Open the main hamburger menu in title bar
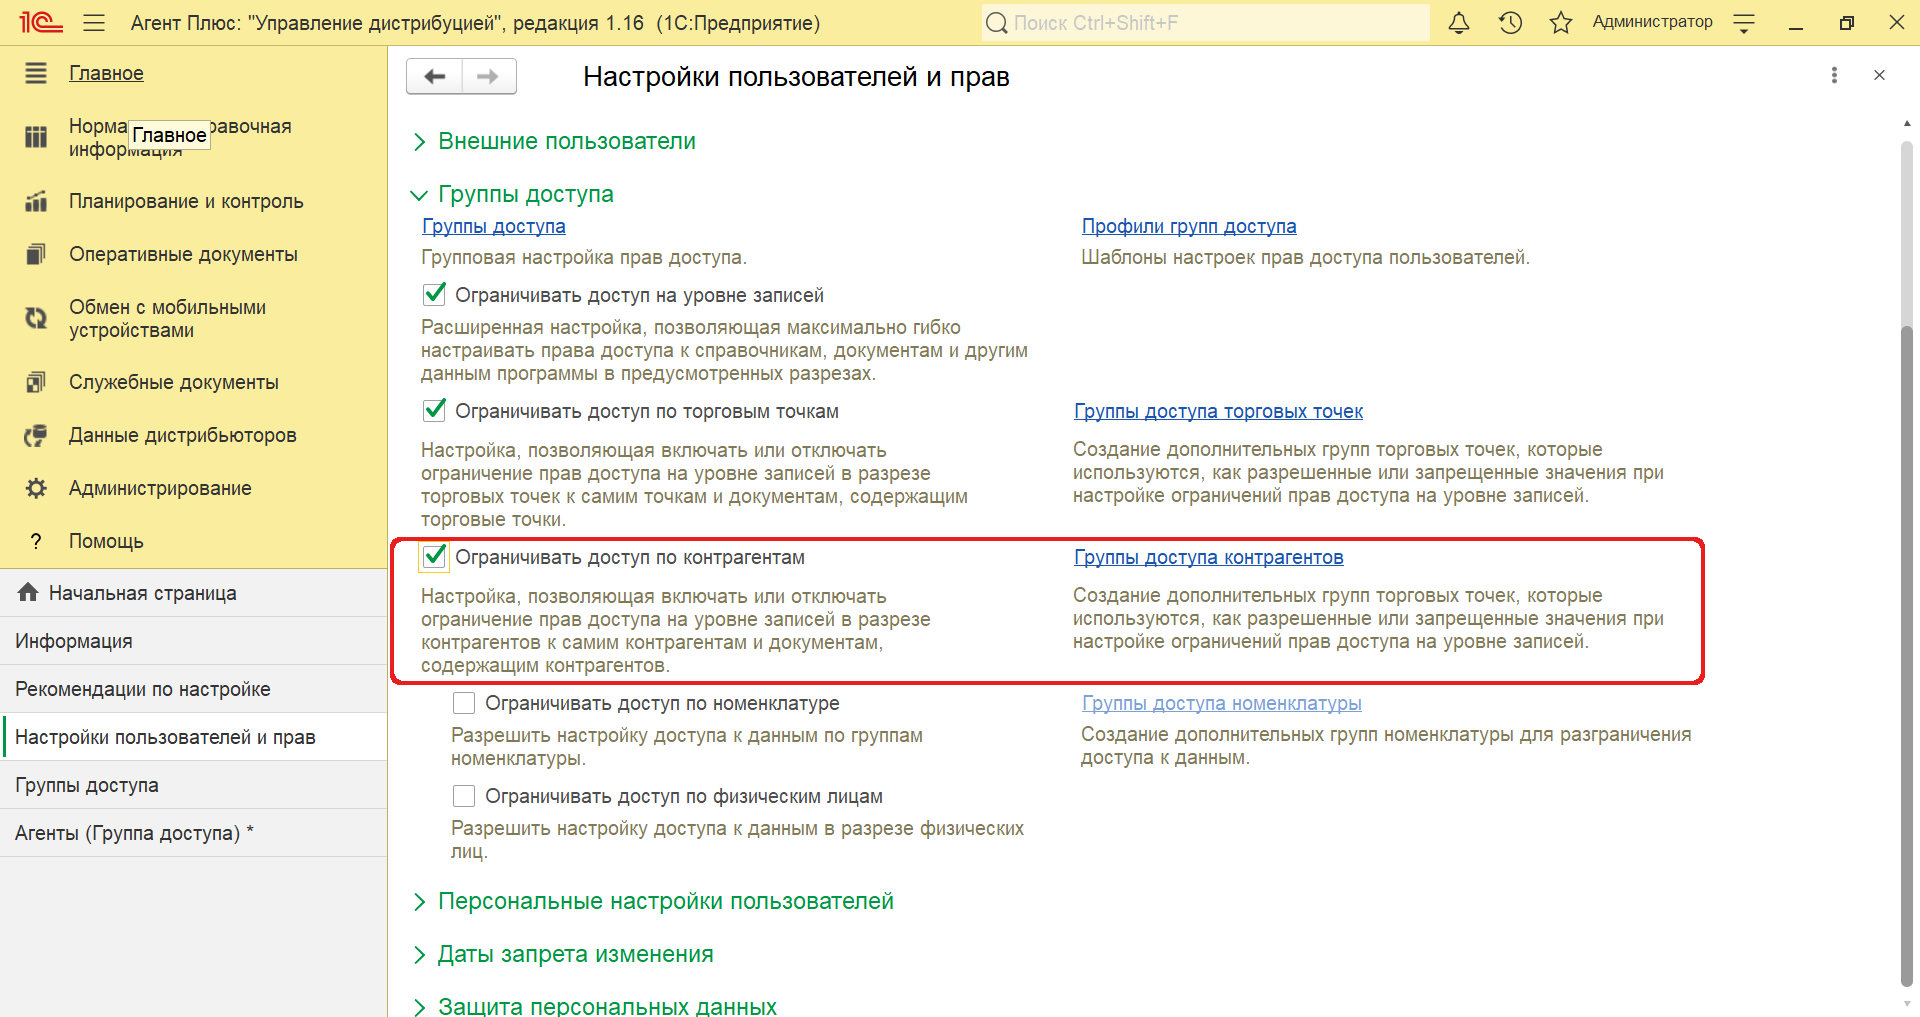This screenshot has width=1920, height=1017. [94, 22]
